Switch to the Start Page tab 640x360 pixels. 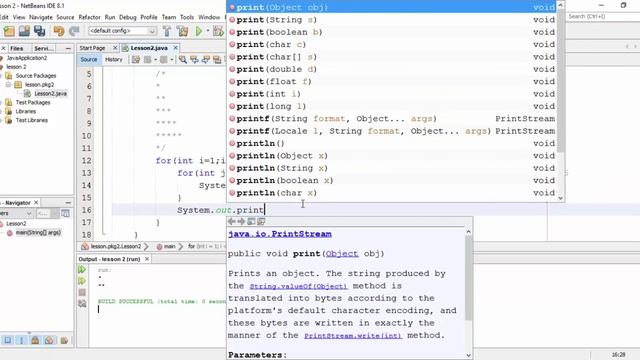[x=93, y=48]
